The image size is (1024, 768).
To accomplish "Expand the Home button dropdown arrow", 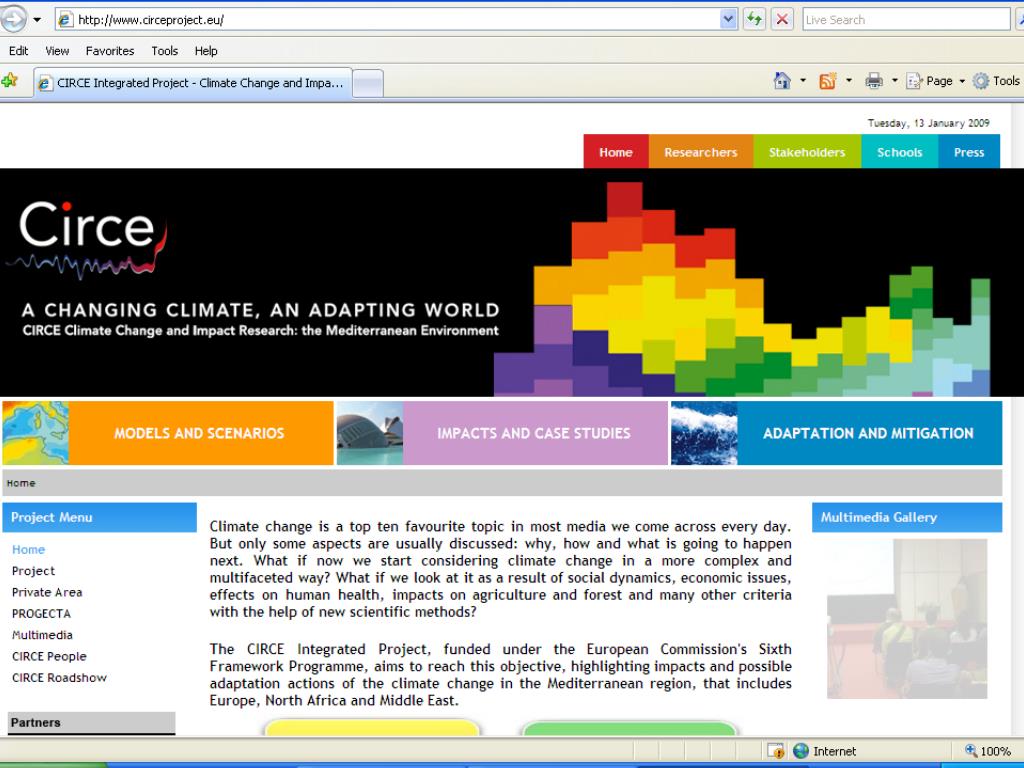I will (803, 80).
